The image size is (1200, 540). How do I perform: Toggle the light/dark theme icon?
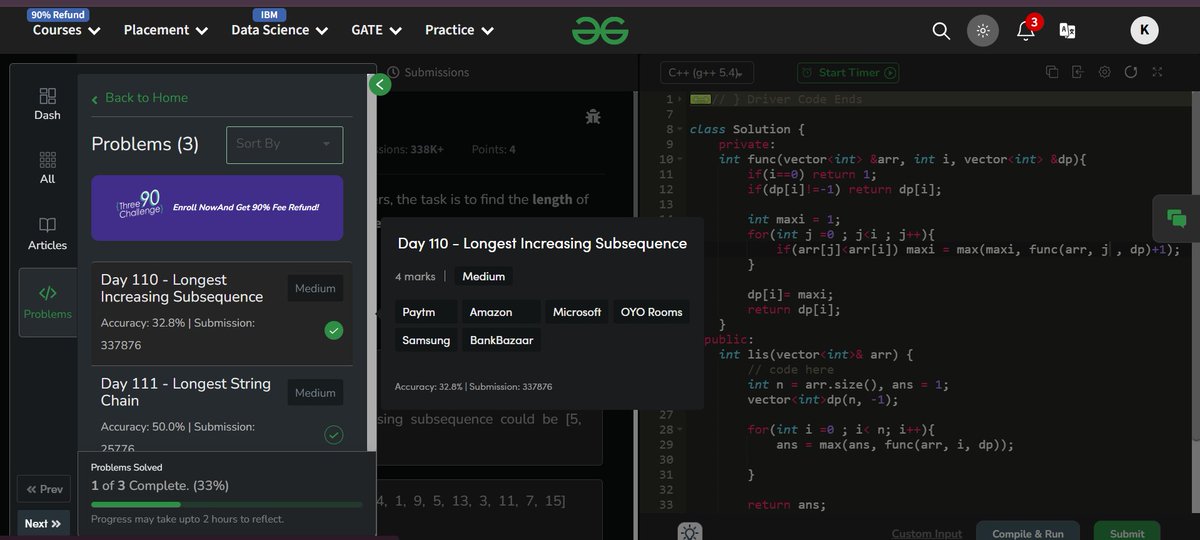coord(983,31)
